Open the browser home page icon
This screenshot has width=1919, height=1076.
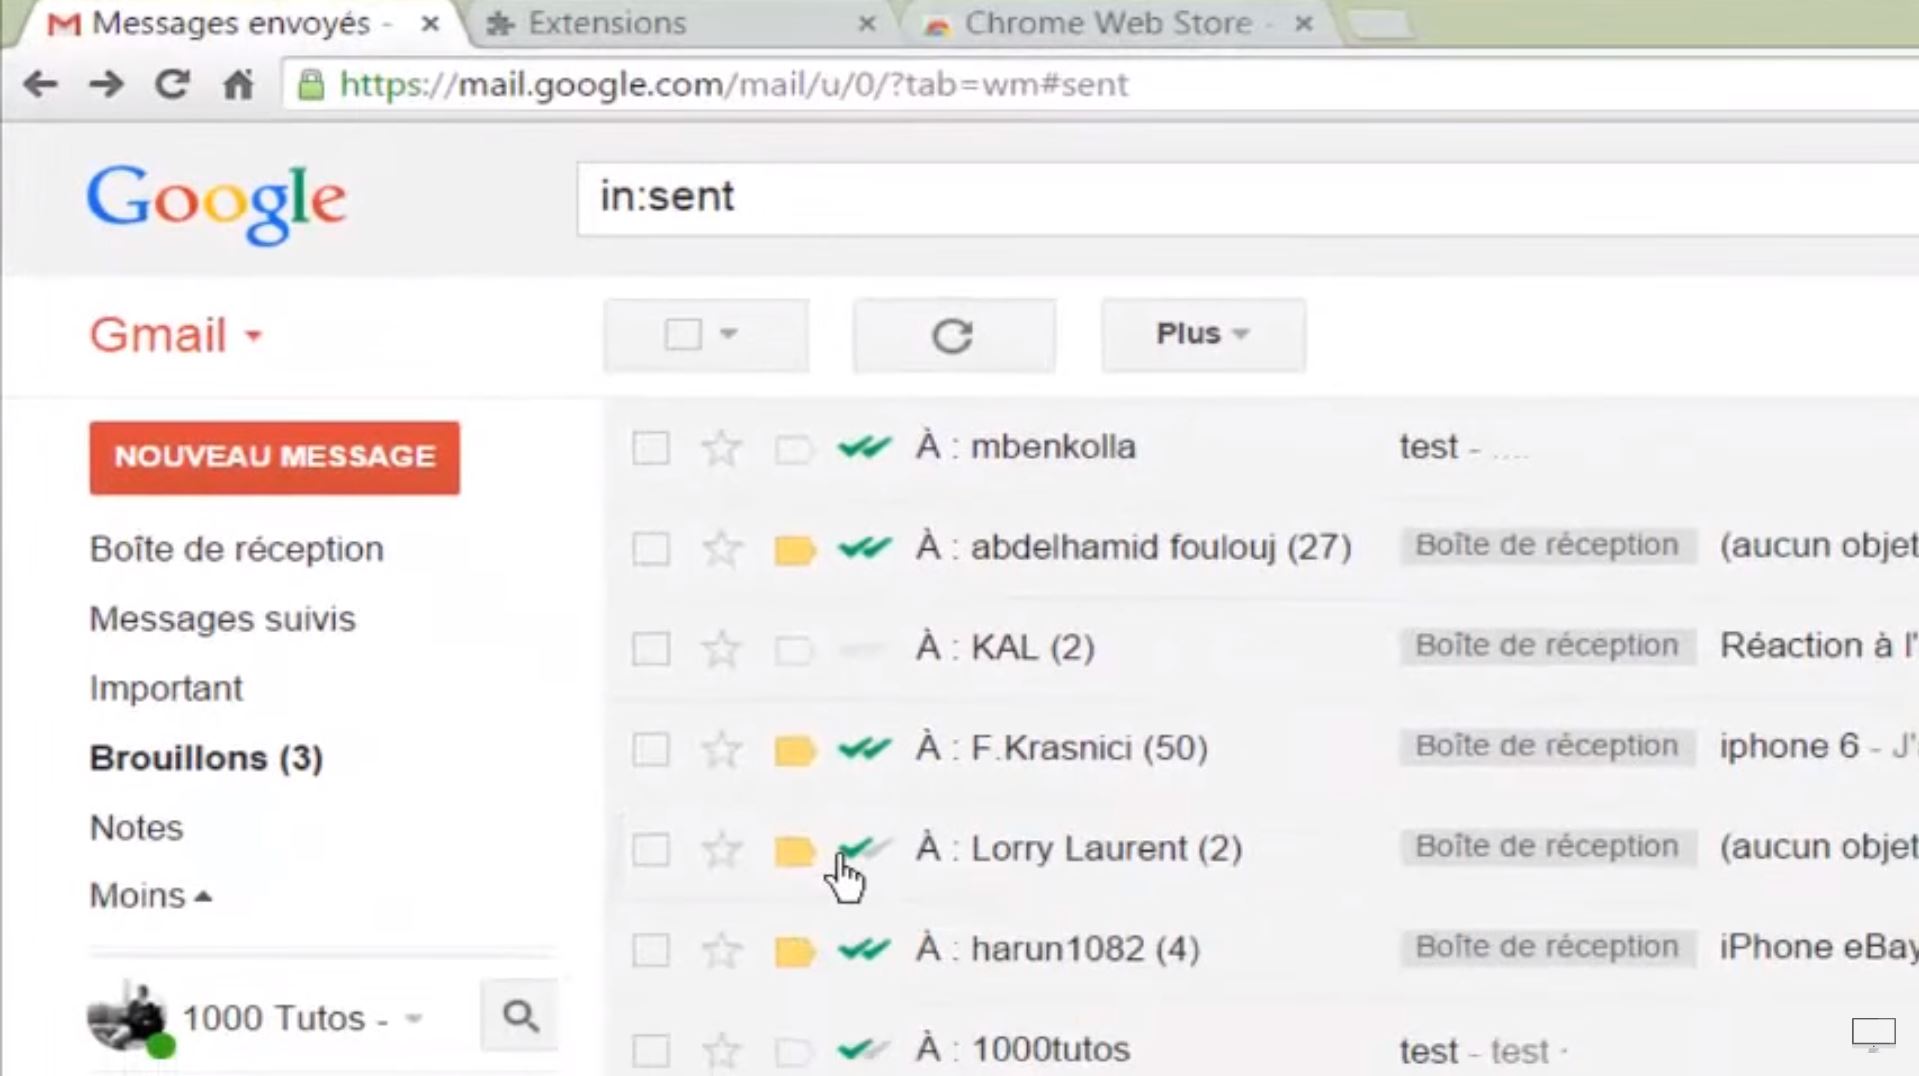pos(238,84)
